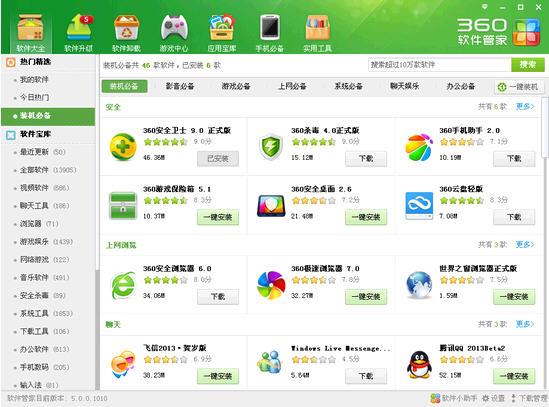Open 软件小助手 in the status bar
The height and width of the screenshot is (407, 549).
[x=453, y=398]
